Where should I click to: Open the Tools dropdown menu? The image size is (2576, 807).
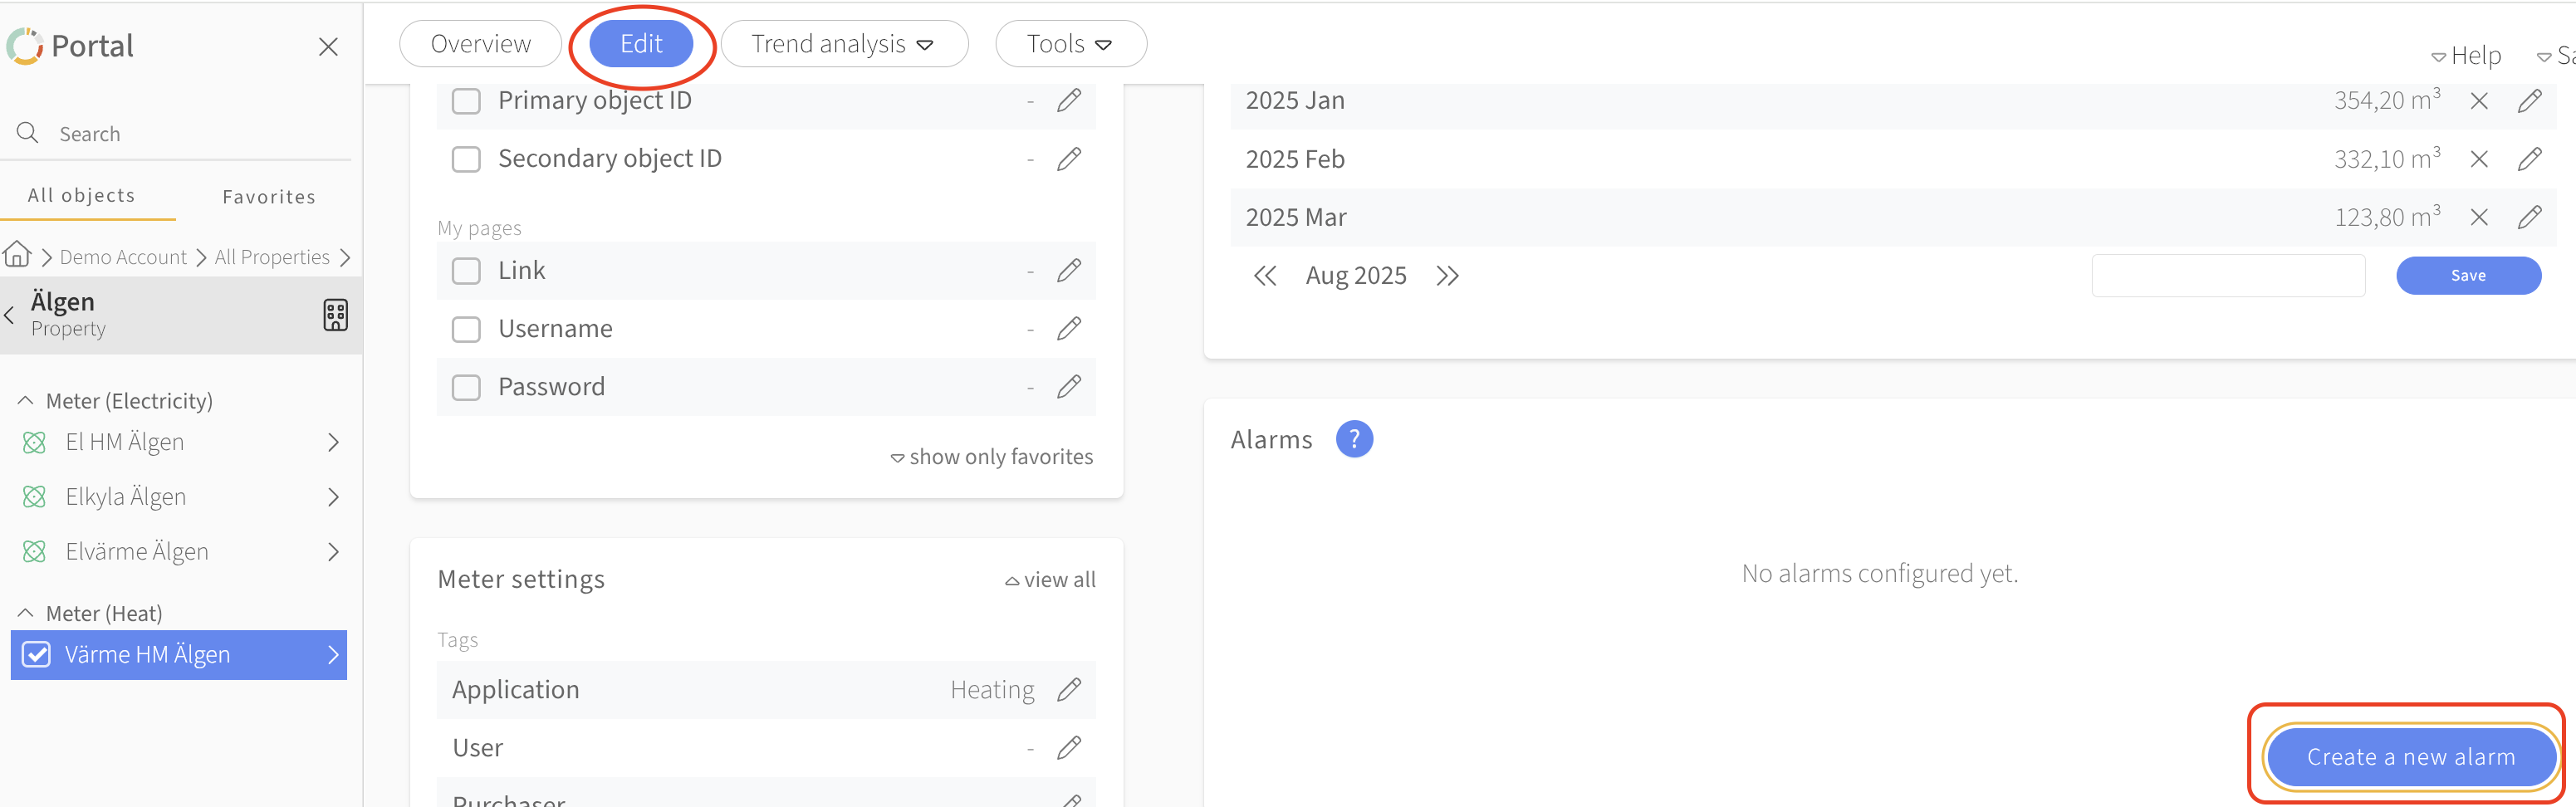click(x=1069, y=44)
